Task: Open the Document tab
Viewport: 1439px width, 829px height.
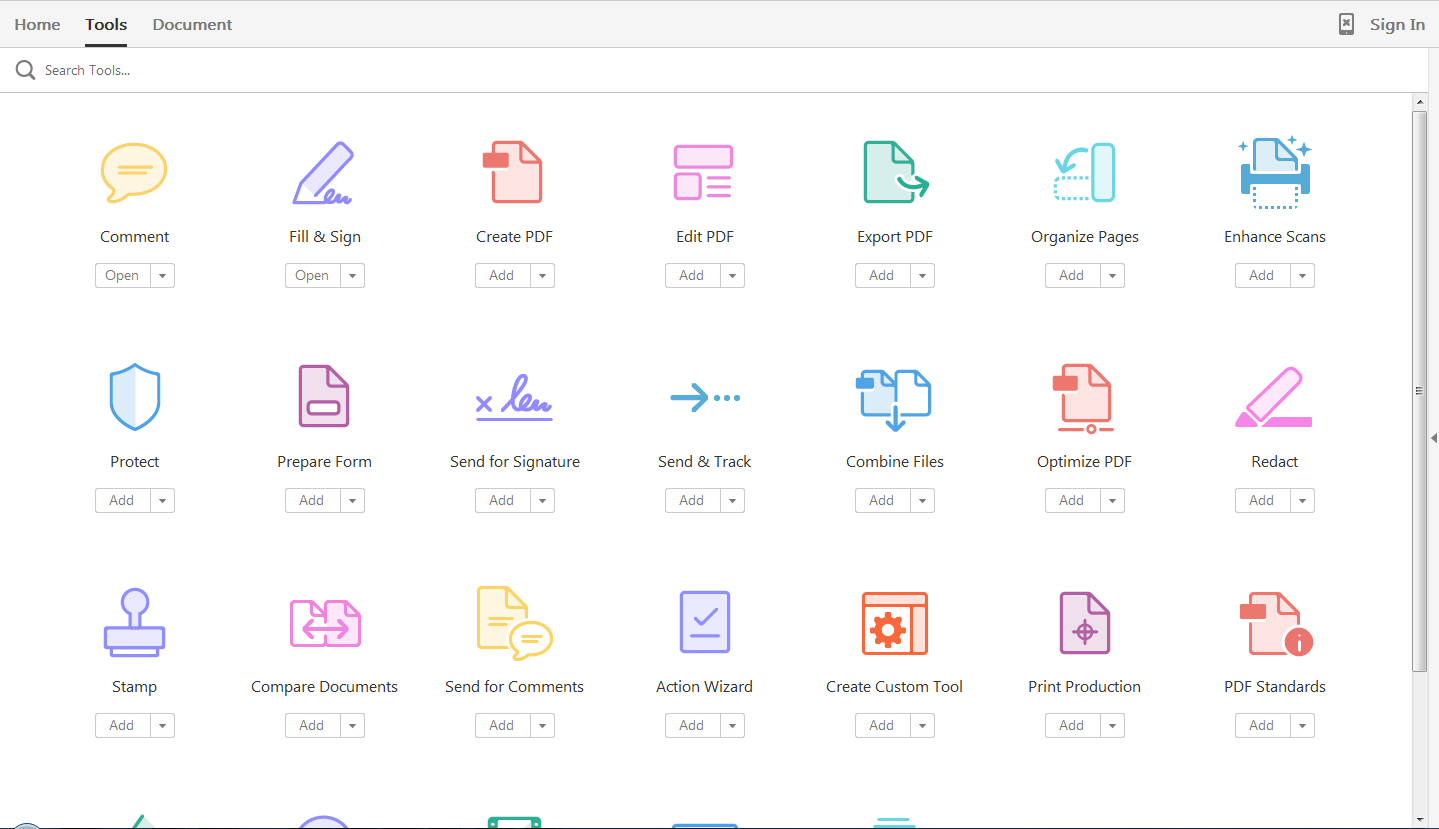Action: pyautogui.click(x=191, y=24)
